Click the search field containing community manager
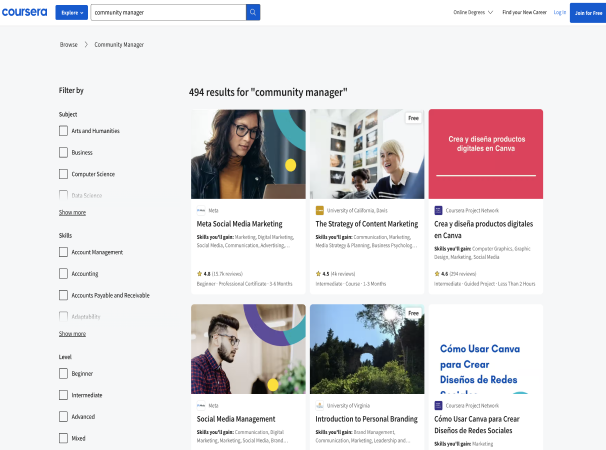Viewport: 606px width, 450px height. pyautogui.click(x=169, y=12)
